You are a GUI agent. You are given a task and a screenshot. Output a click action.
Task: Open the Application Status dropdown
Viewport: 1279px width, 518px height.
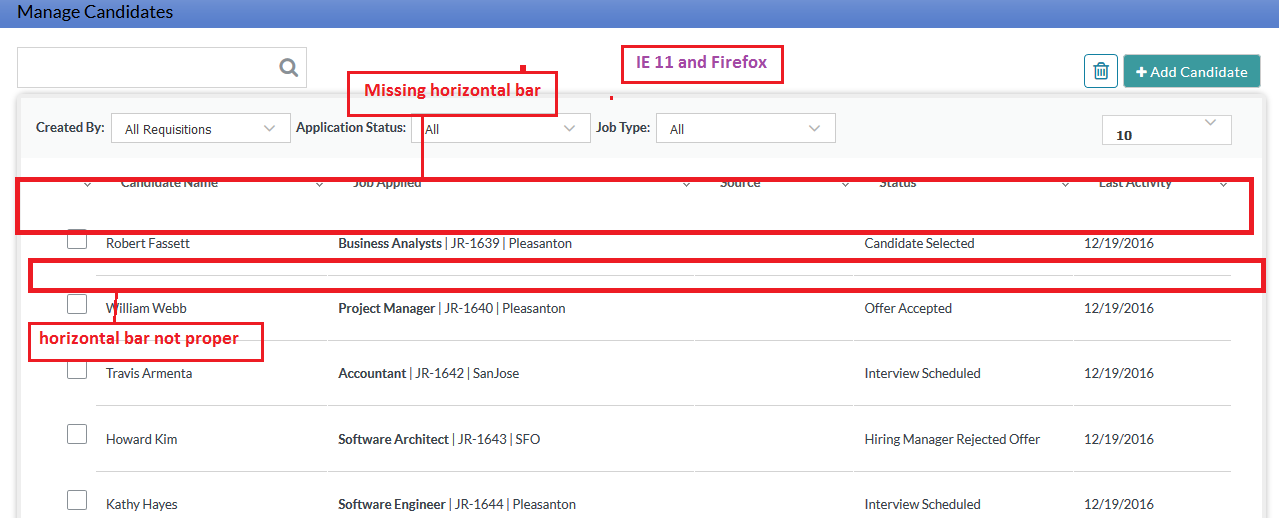coord(500,129)
